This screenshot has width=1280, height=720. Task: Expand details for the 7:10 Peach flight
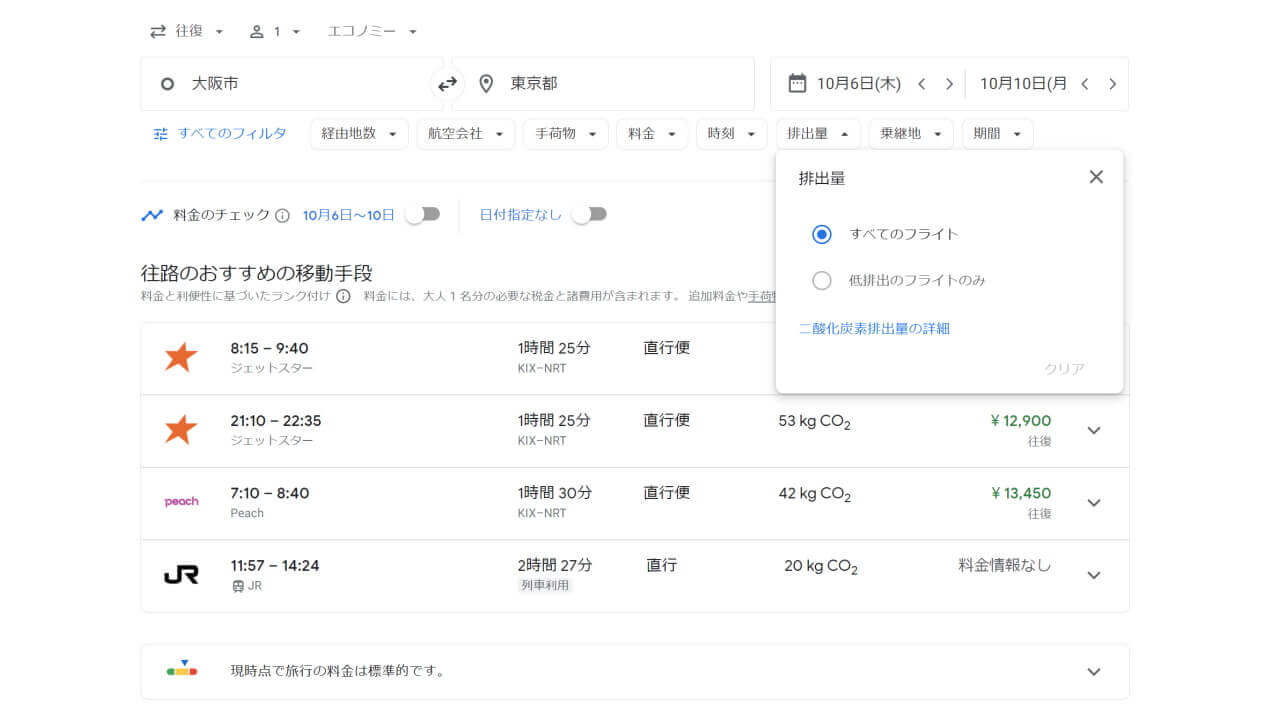point(1093,503)
